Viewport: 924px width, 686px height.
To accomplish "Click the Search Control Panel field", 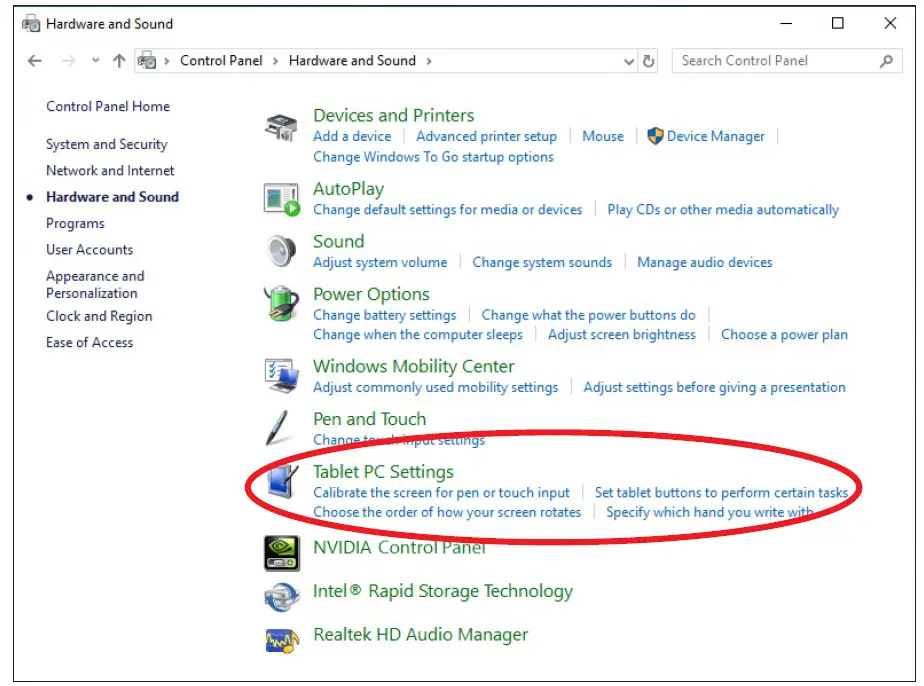I will click(775, 61).
